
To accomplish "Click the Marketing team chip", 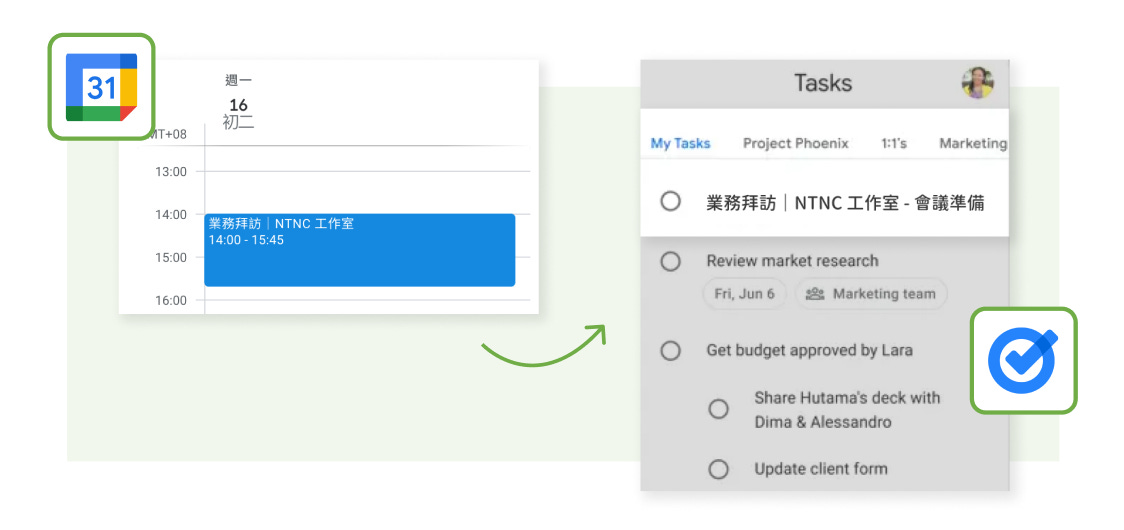I will [871, 294].
